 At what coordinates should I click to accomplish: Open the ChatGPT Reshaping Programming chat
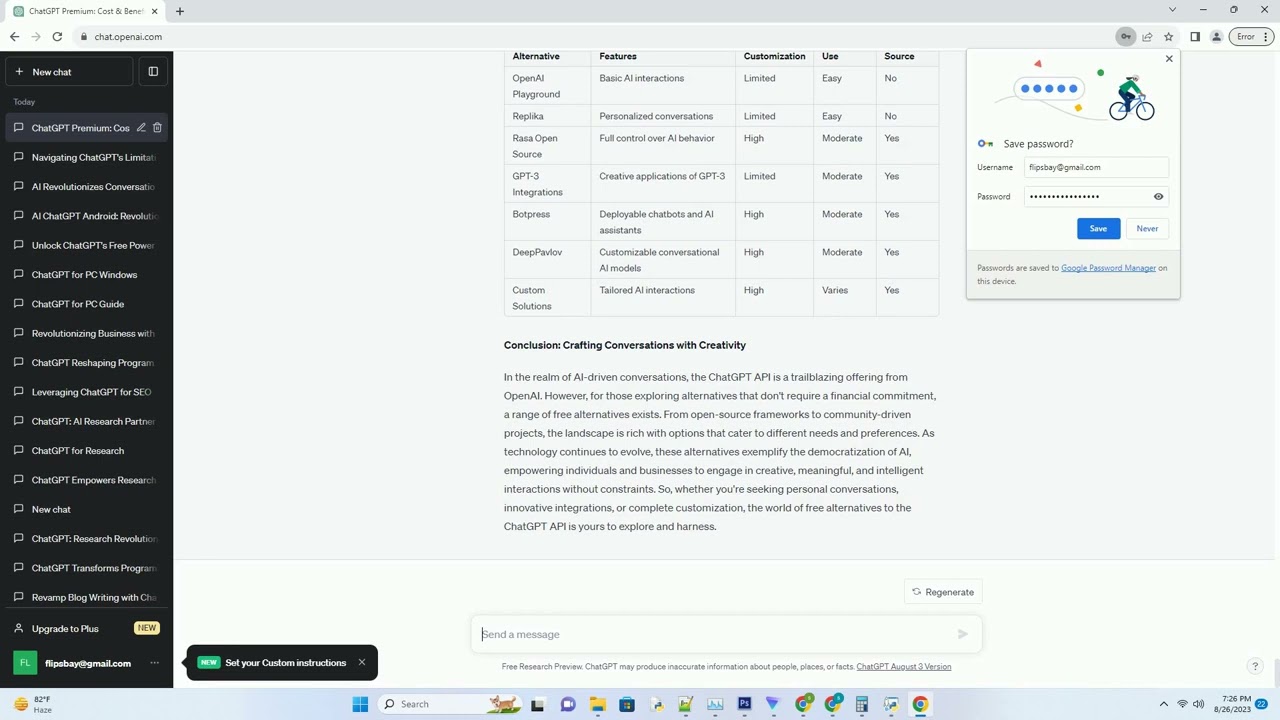[x=86, y=363]
